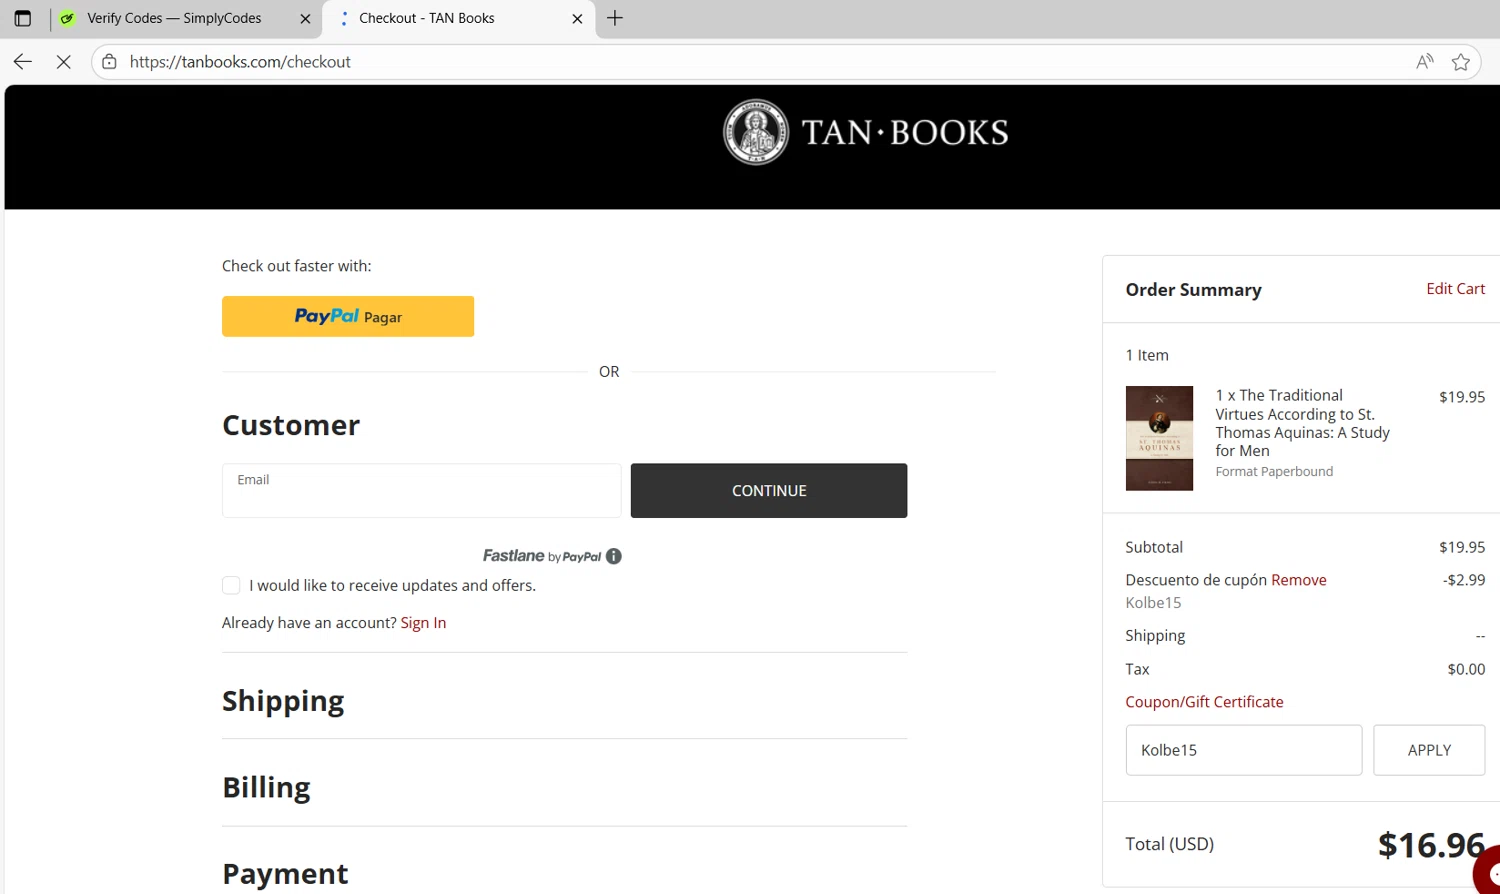
Task: Click the Kolbe15 coupon label under discount
Action: [x=1153, y=603]
